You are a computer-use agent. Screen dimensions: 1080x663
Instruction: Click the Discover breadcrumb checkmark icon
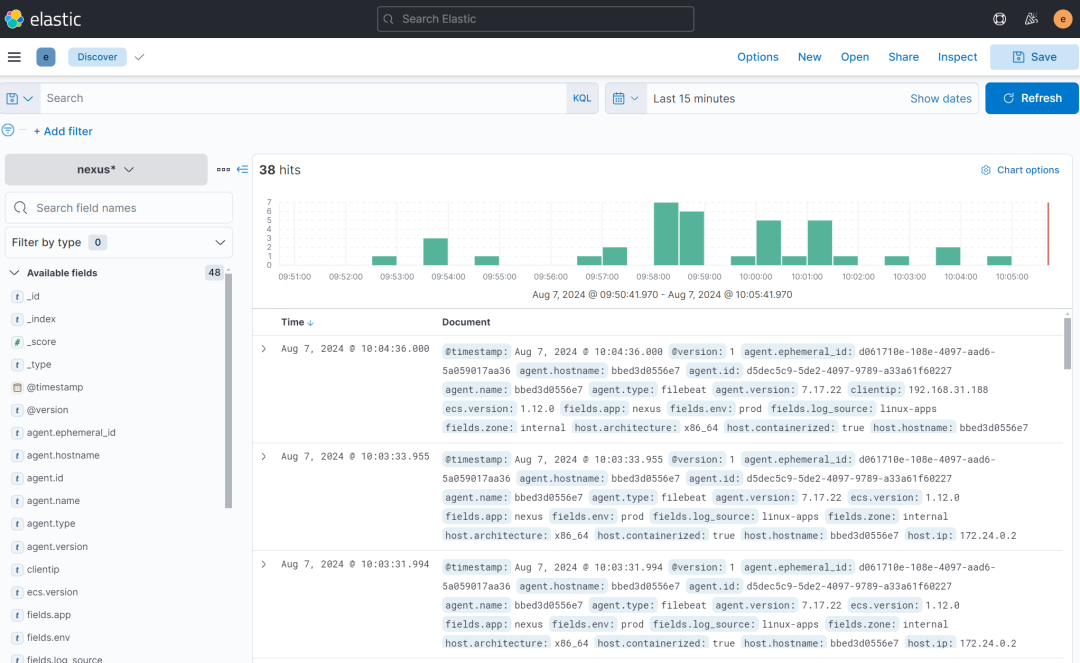click(140, 57)
